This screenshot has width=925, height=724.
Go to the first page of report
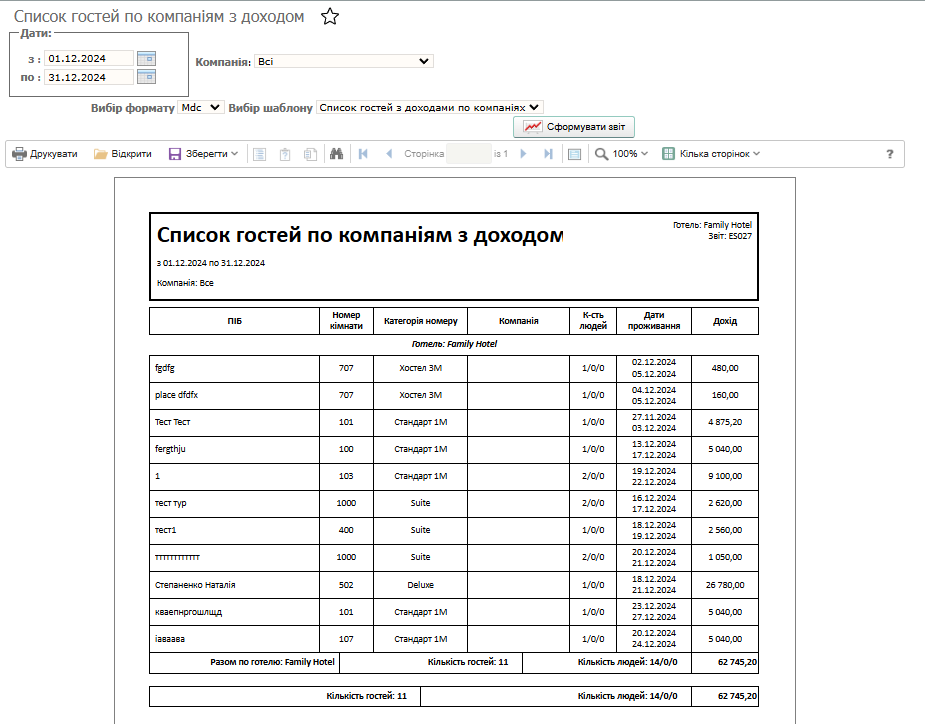click(363, 154)
